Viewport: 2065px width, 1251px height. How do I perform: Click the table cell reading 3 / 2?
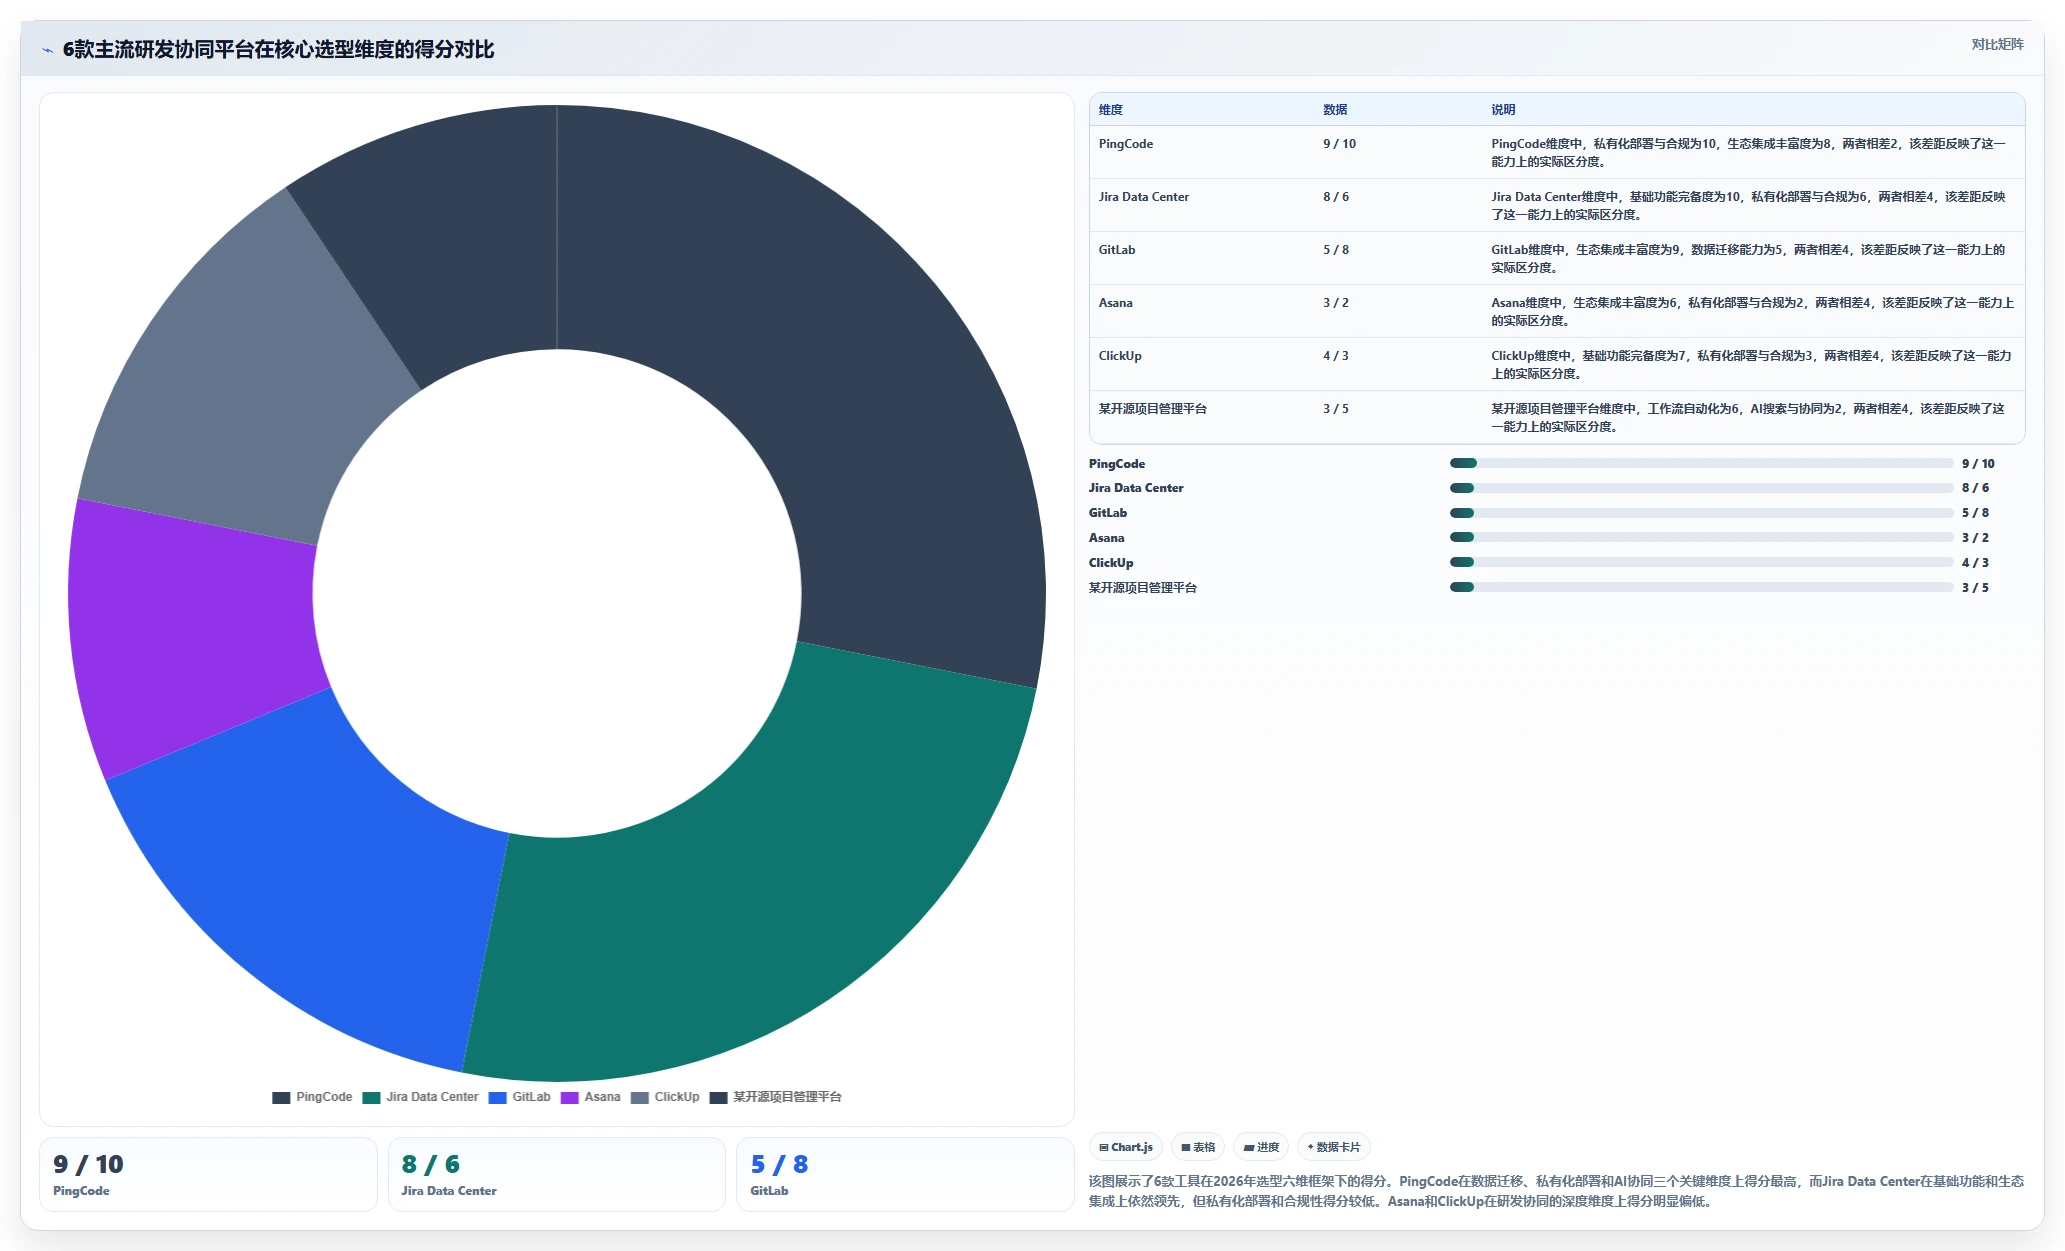[x=1336, y=303]
